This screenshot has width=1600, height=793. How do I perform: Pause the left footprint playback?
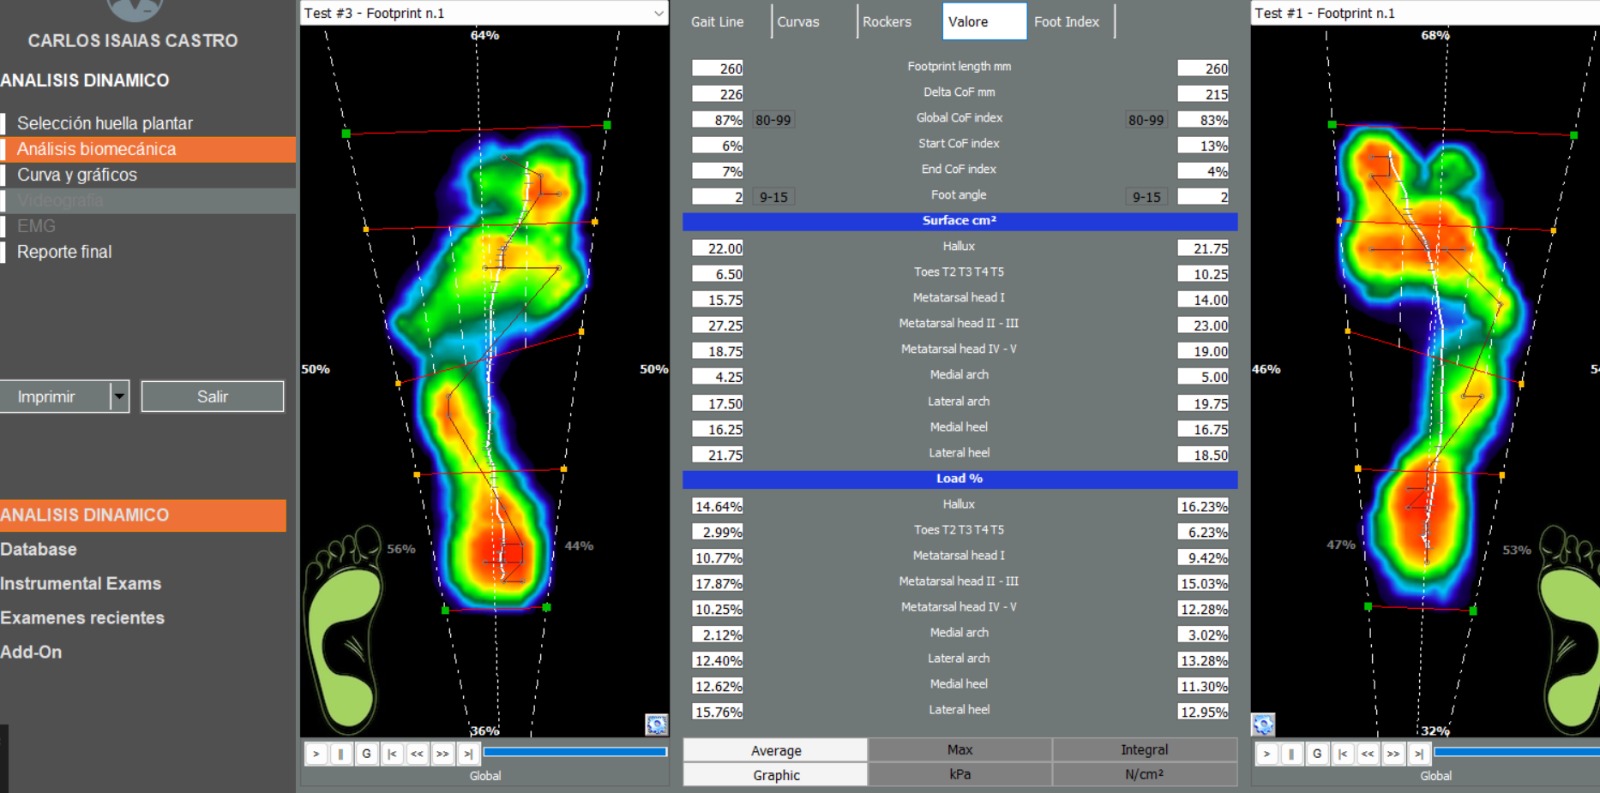[x=341, y=754]
